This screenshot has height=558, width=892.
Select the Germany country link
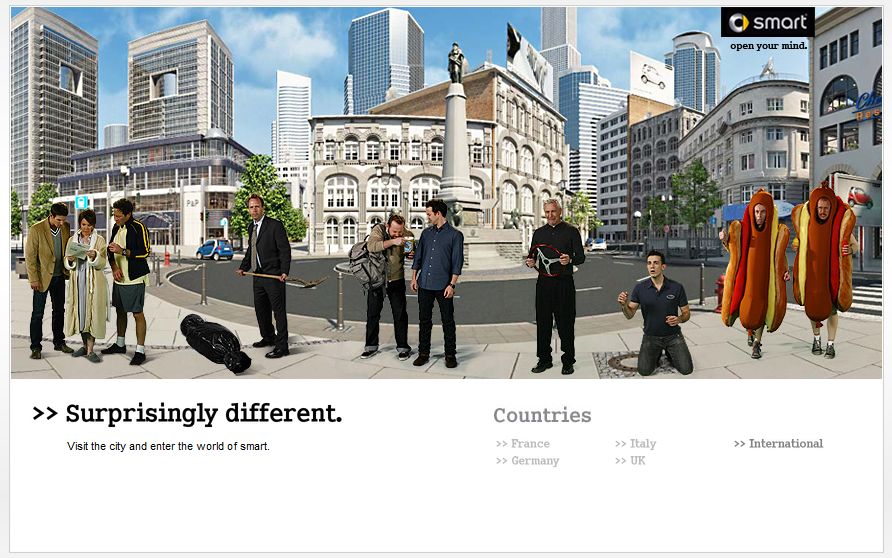click(527, 461)
